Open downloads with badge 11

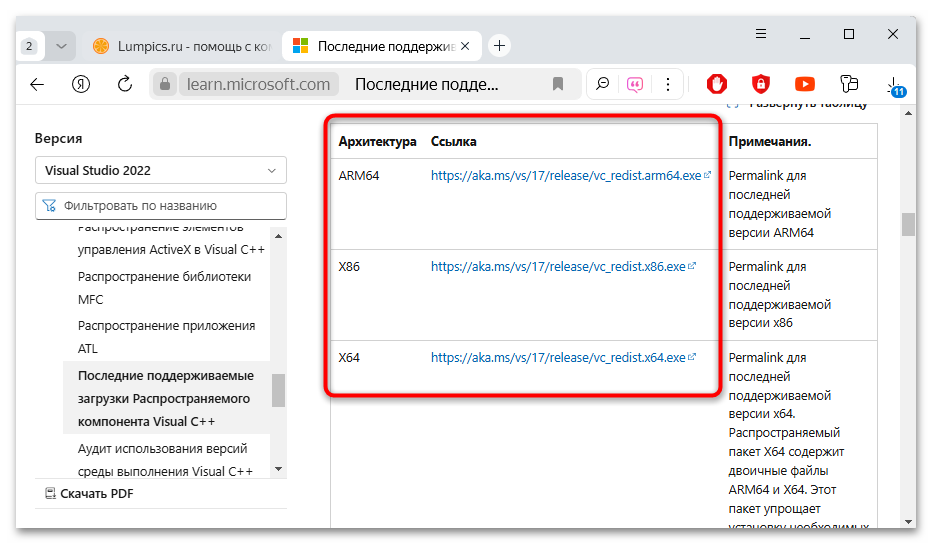895,87
